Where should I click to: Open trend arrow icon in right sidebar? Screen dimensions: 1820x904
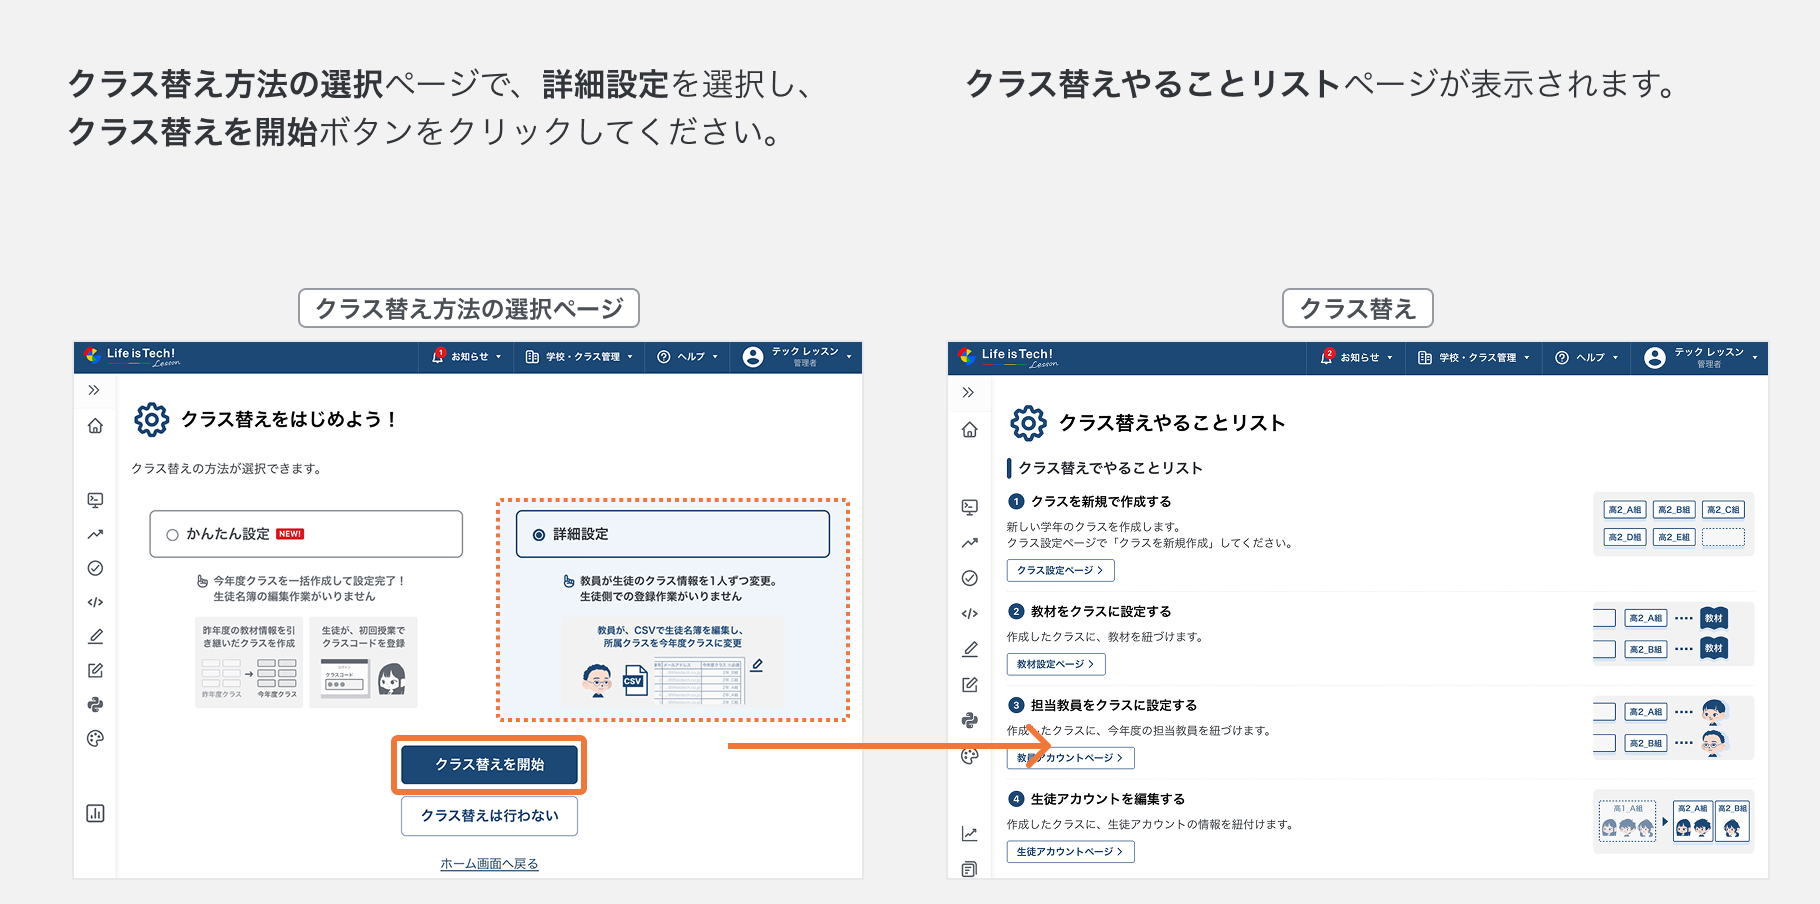point(969,543)
